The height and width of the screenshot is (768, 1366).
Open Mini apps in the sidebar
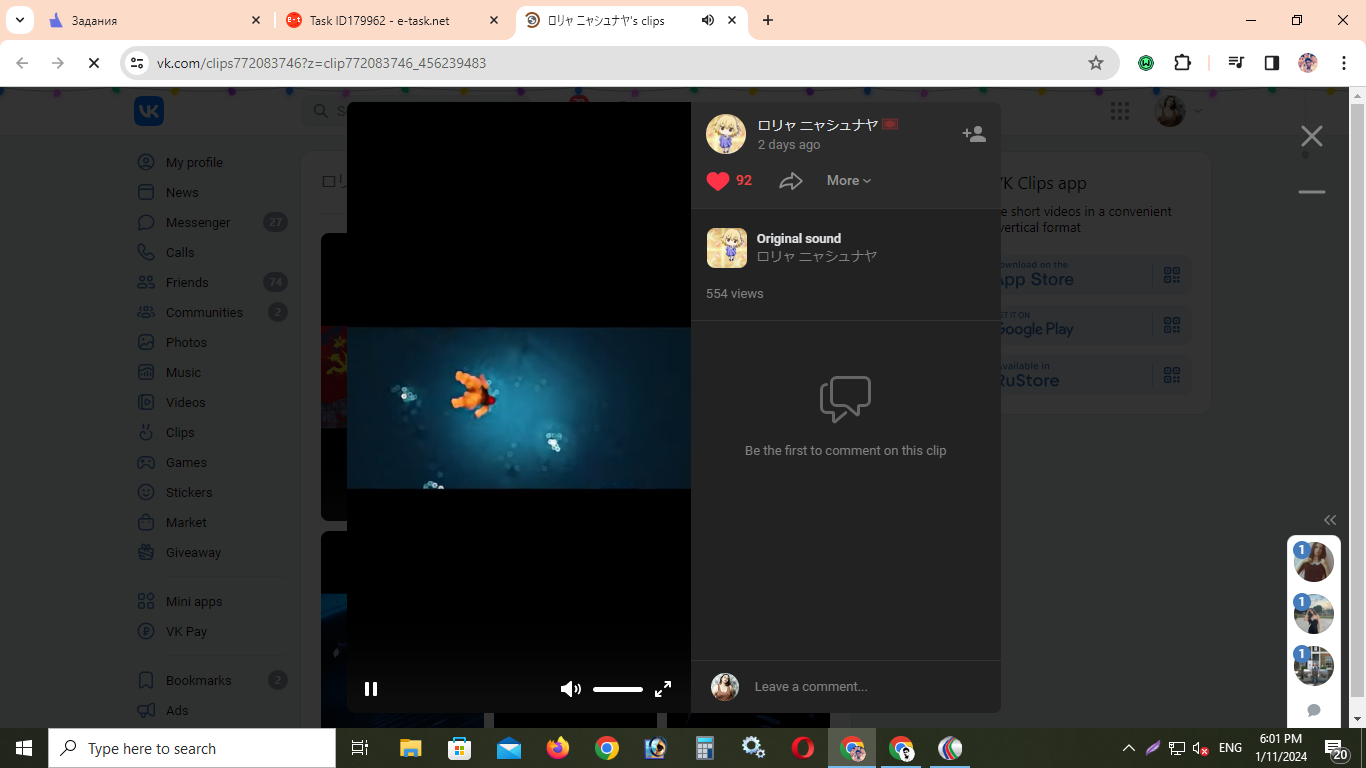[194, 601]
